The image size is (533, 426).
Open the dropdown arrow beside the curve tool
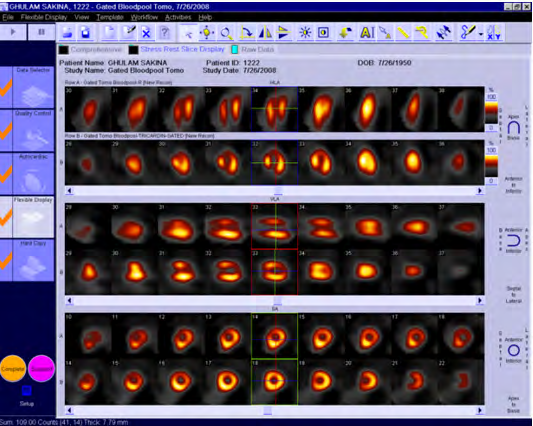point(481,34)
